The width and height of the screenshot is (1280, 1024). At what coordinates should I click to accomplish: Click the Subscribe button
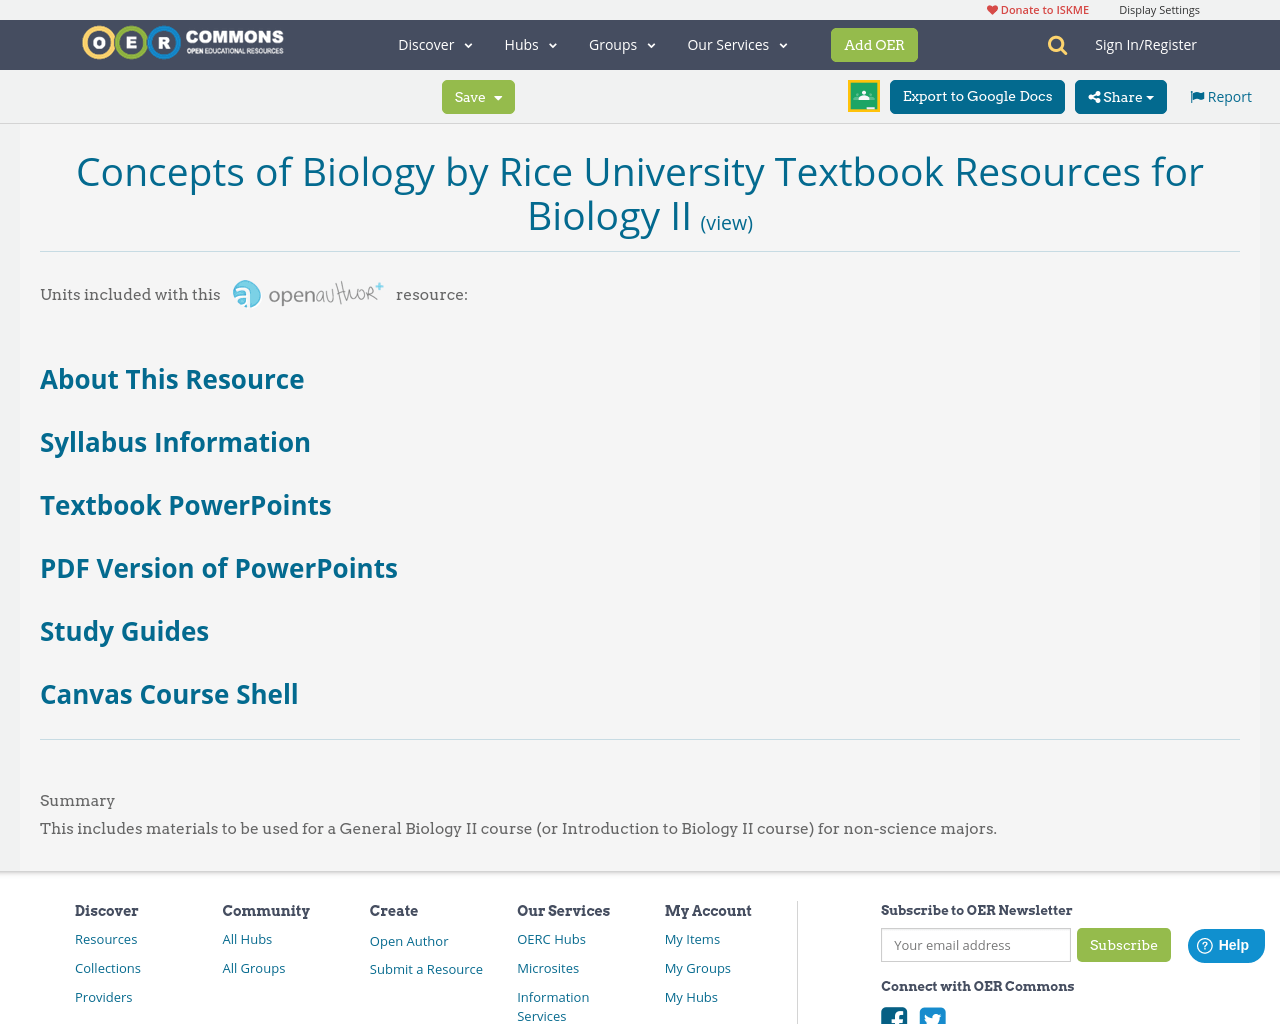click(1124, 945)
